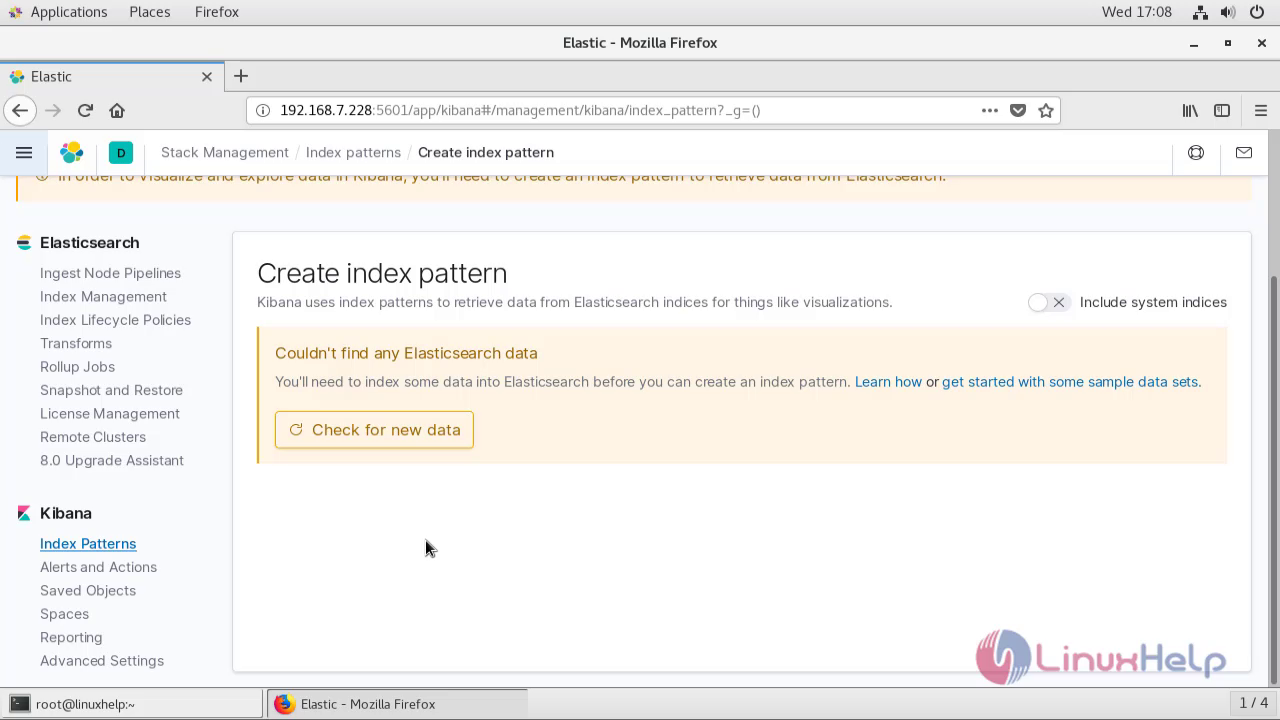Open Ingest Node Pipelines
The image size is (1280, 720).
tap(110, 273)
